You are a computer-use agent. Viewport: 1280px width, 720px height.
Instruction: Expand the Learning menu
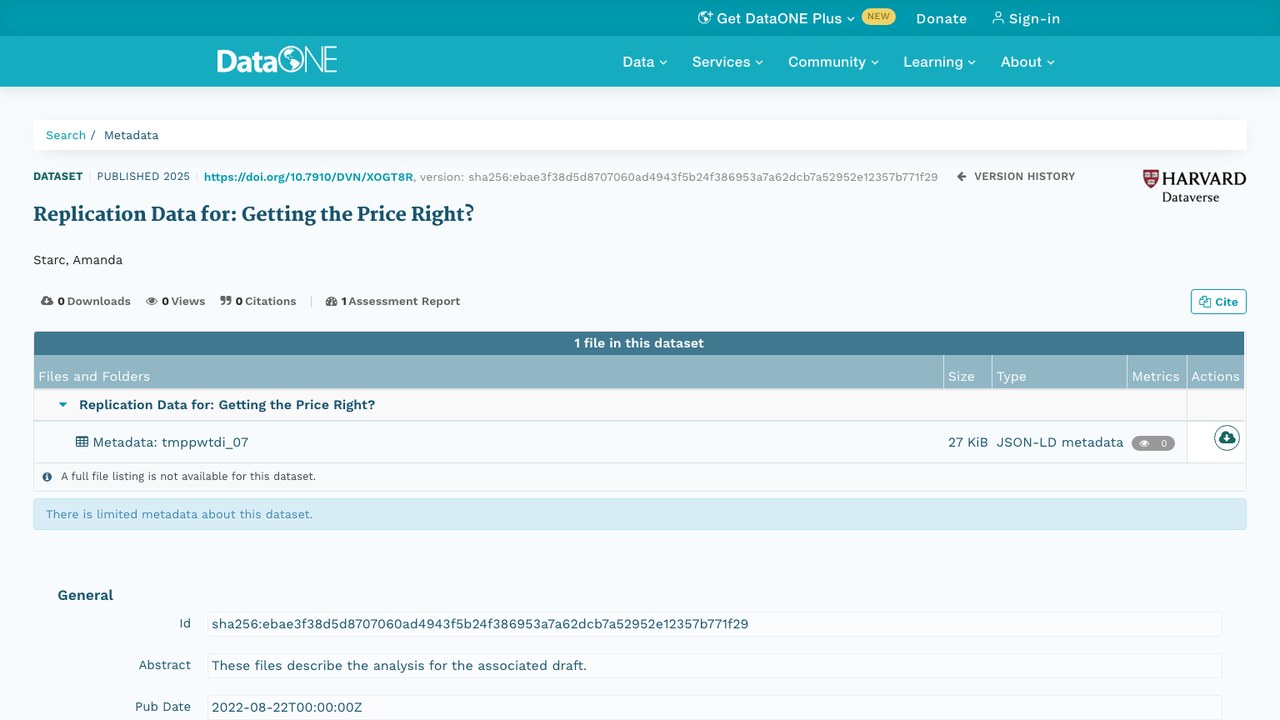(x=940, y=62)
